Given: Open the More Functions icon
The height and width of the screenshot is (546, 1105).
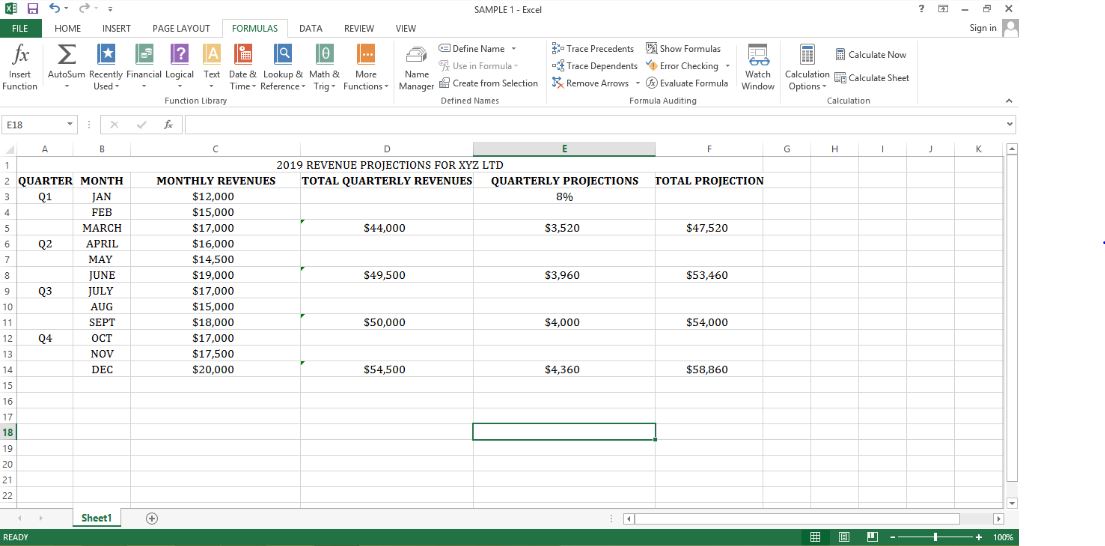Looking at the screenshot, I should 366,55.
